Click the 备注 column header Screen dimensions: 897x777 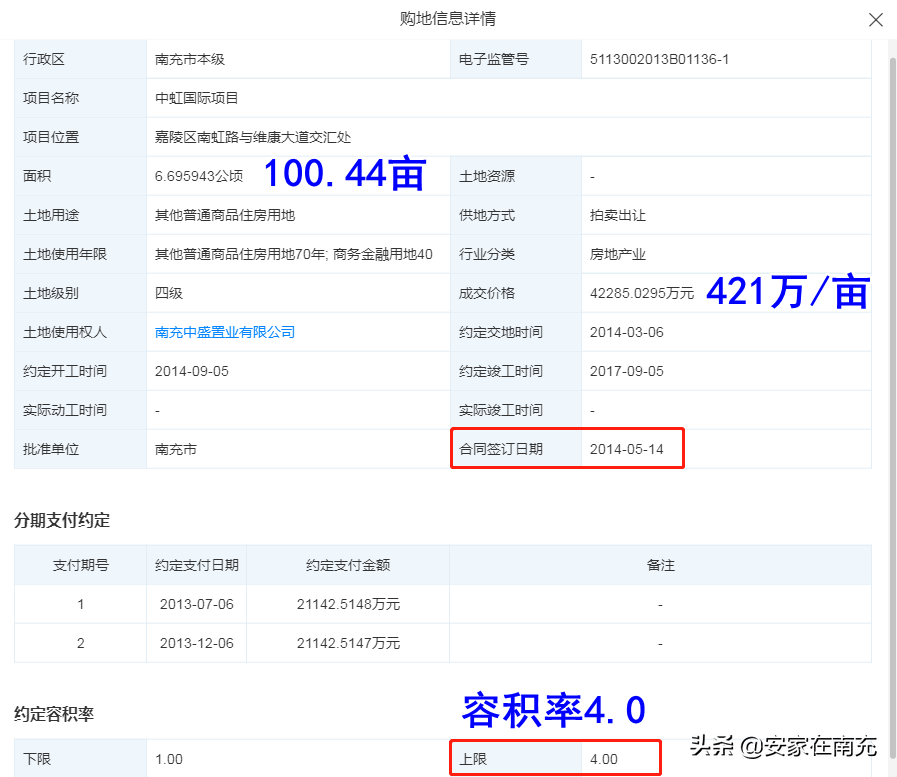click(x=661, y=565)
